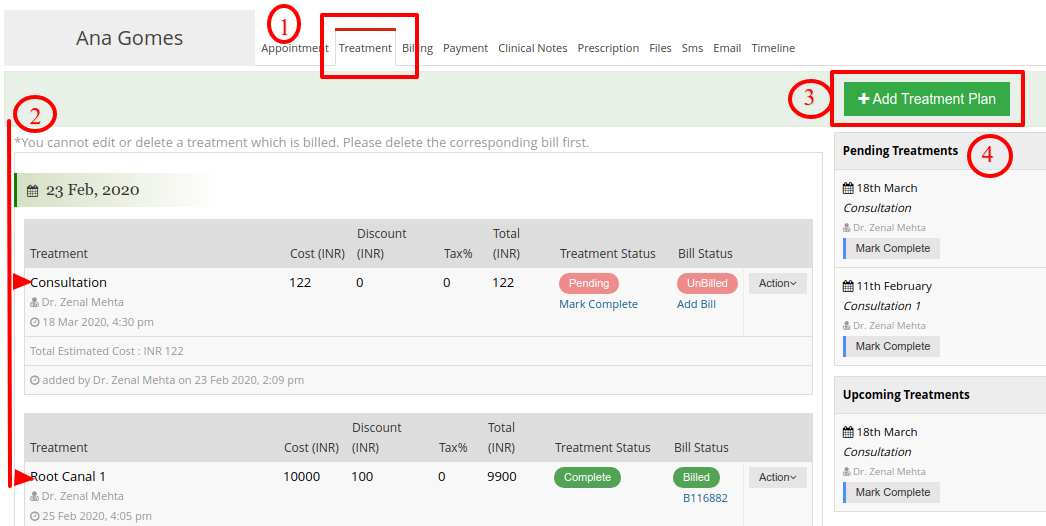The height and width of the screenshot is (526, 1046).
Task: Click Mark Complete link under Pending status
Action: [598, 304]
